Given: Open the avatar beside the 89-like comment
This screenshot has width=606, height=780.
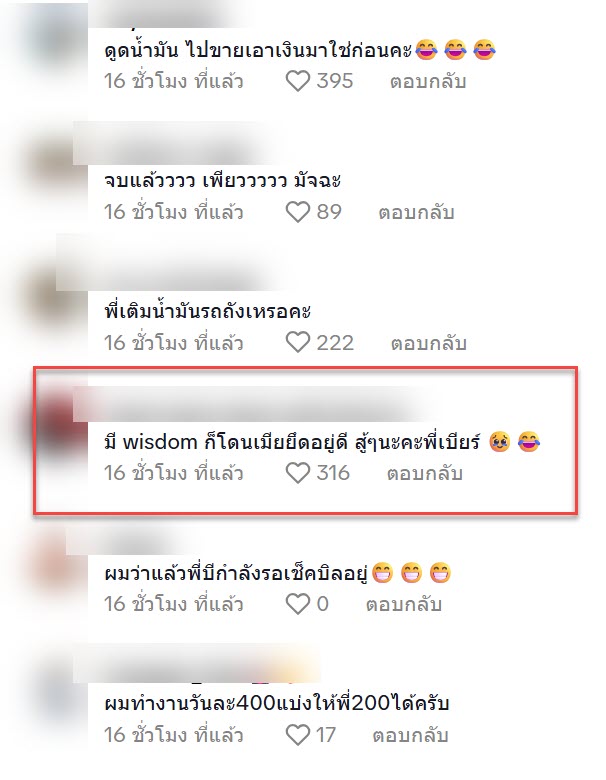Looking at the screenshot, I should [55, 167].
